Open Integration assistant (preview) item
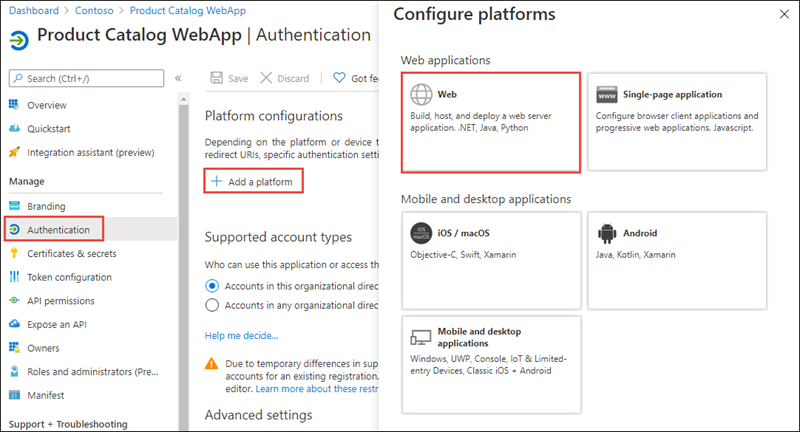Screen dimensions: 800x432 90,152
